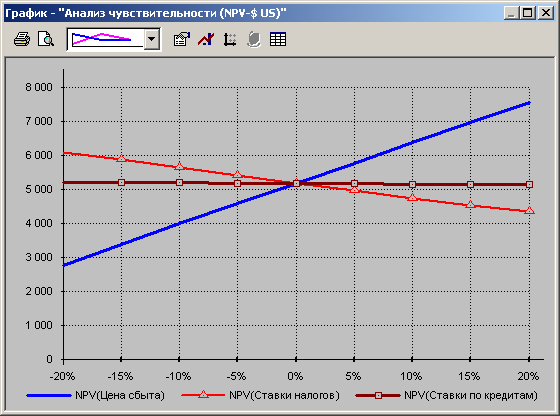Click the print chart icon

click(x=22, y=39)
